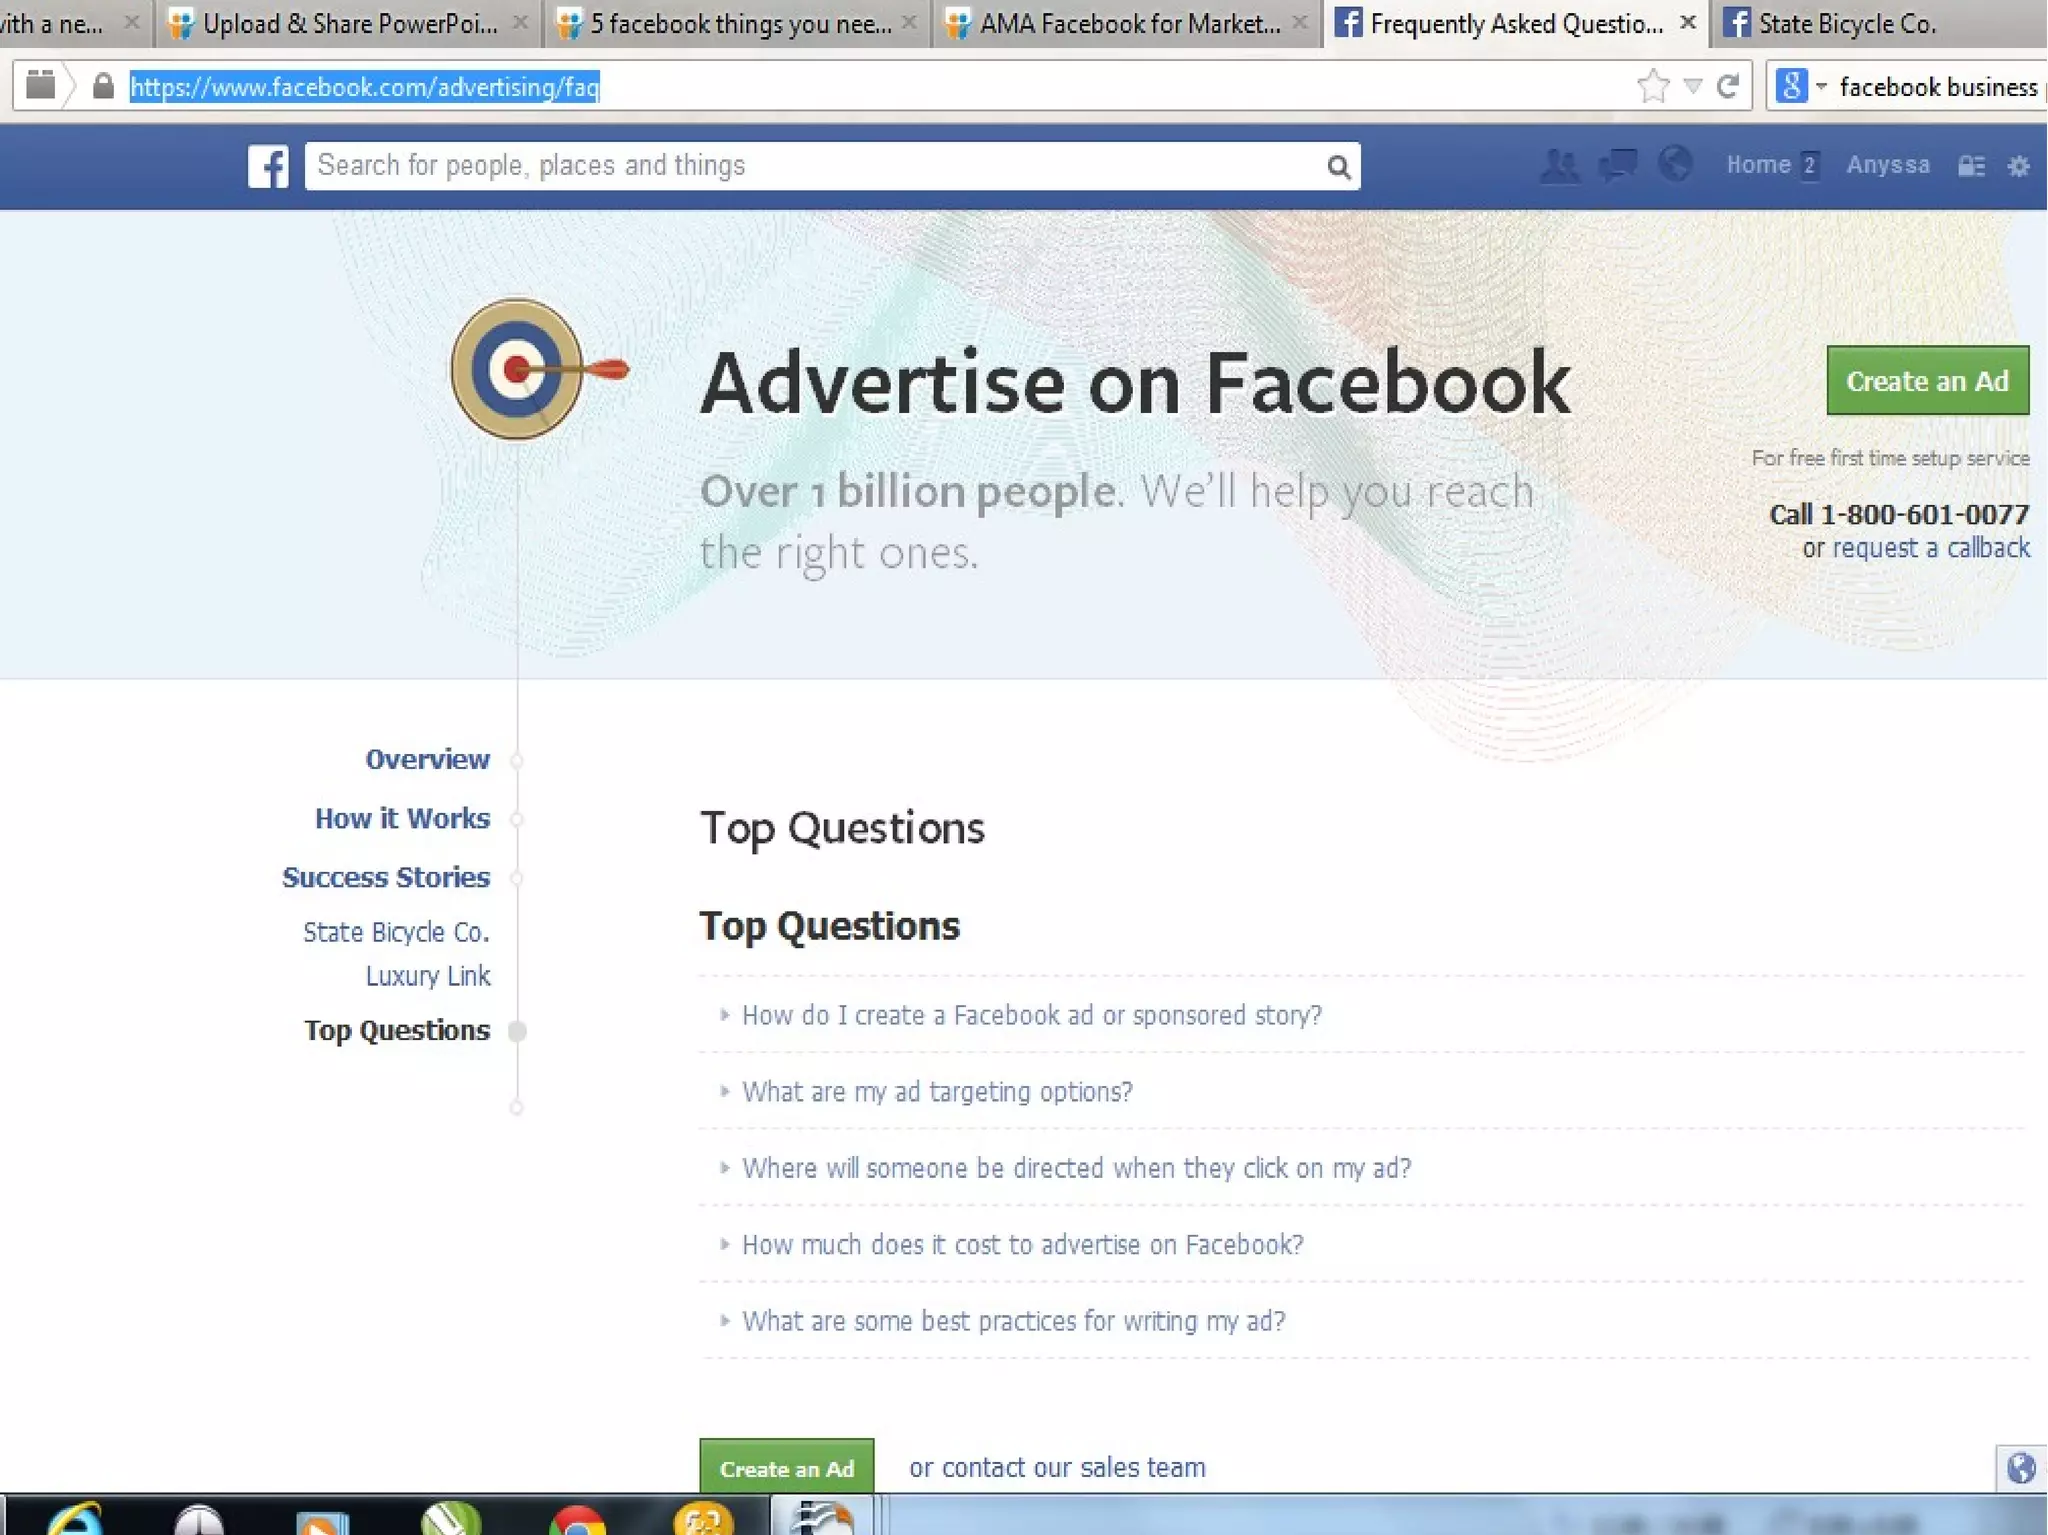Expand 'What are my ad targeting options?'

(x=936, y=1091)
